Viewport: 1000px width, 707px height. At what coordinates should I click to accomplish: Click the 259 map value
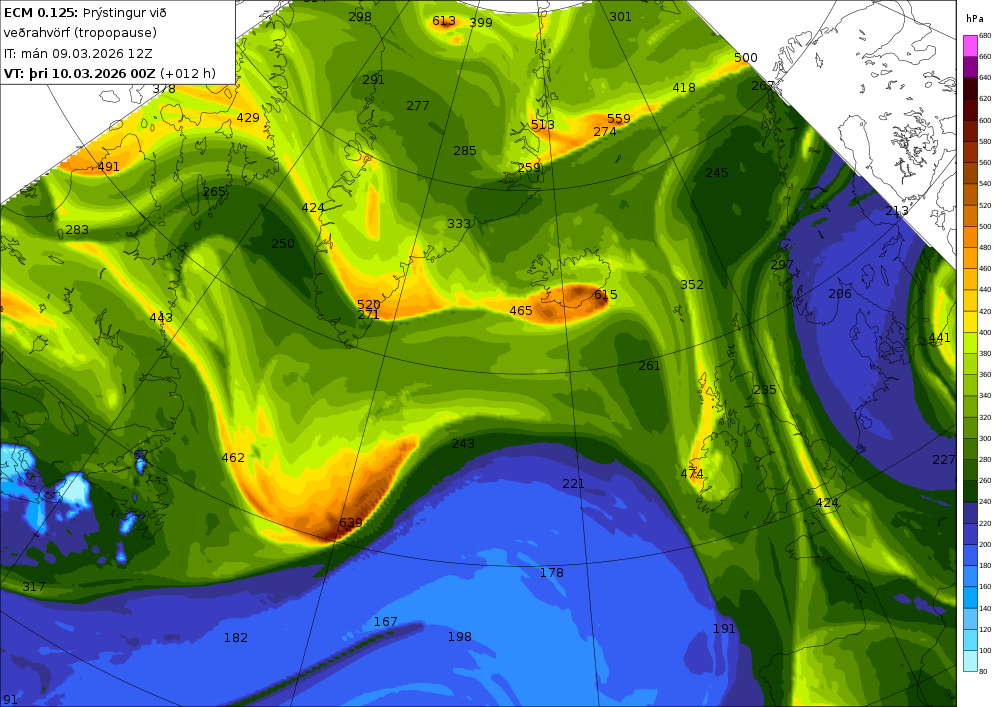coord(529,168)
